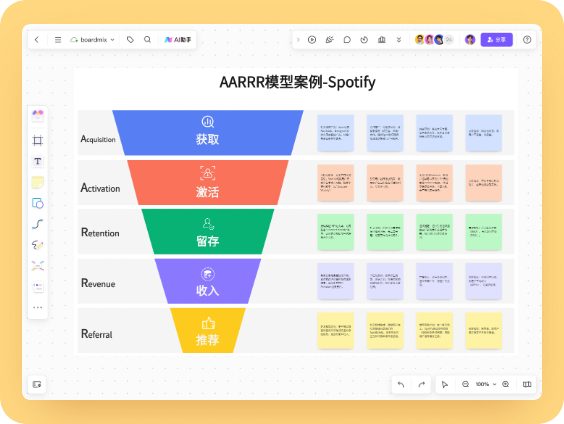Image resolution: width=564 pixels, height=424 pixels.
Task: Open the timer icon in top bar
Action: [x=364, y=40]
